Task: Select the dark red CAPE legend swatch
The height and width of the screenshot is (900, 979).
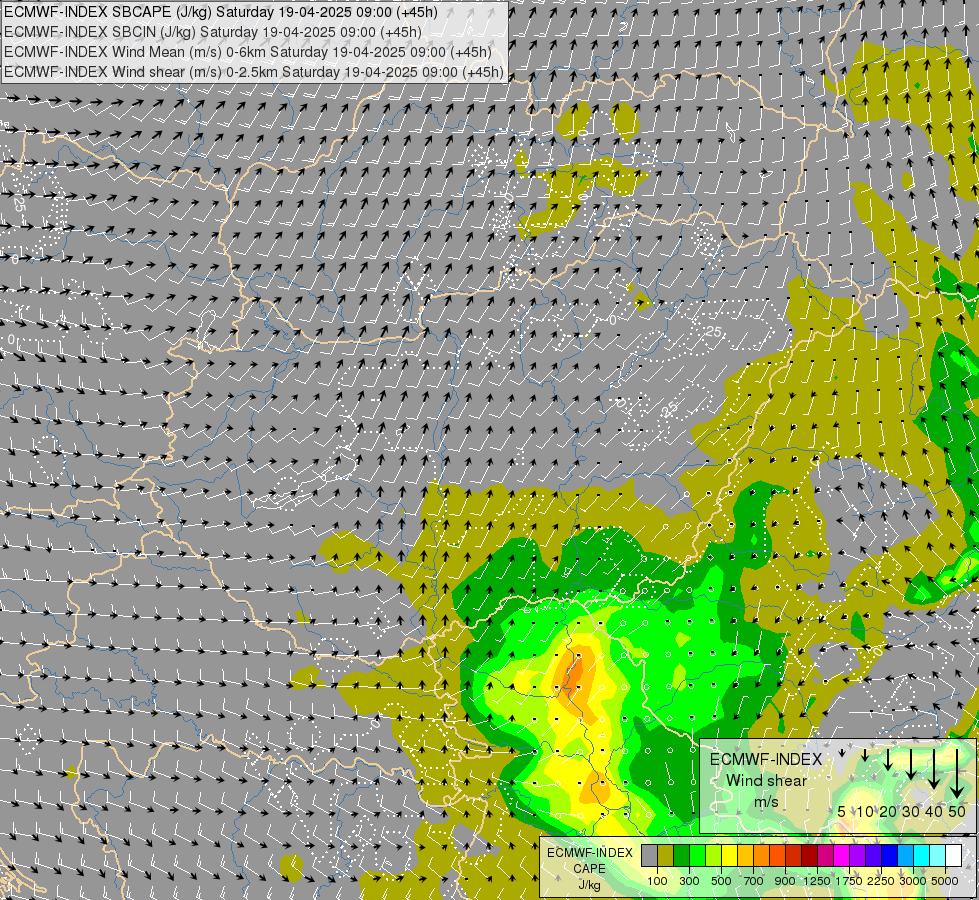Action: pyautogui.click(x=810, y=855)
